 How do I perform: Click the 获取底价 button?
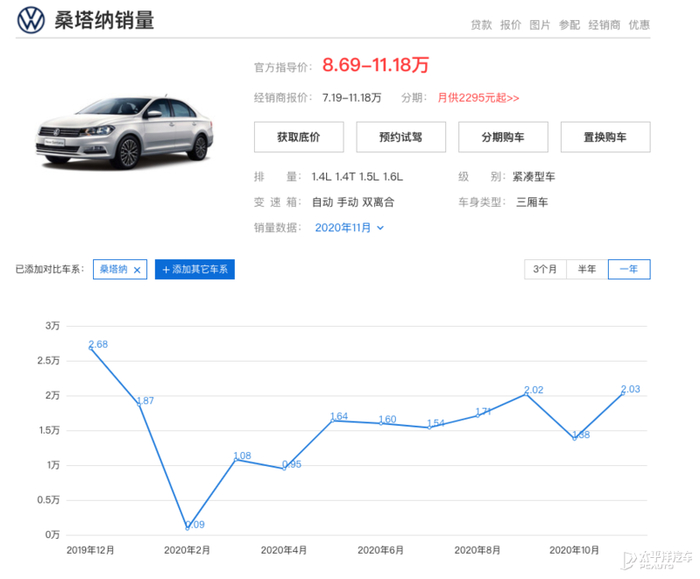(x=298, y=137)
